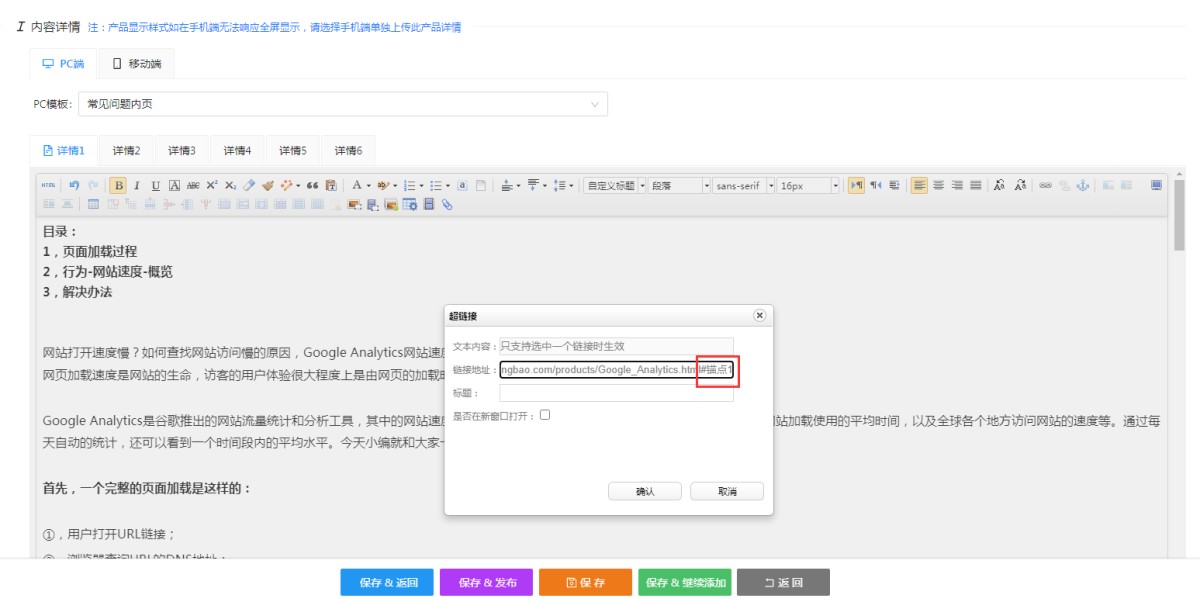Click the insert hyperlink chain icon

[x=1045, y=185]
